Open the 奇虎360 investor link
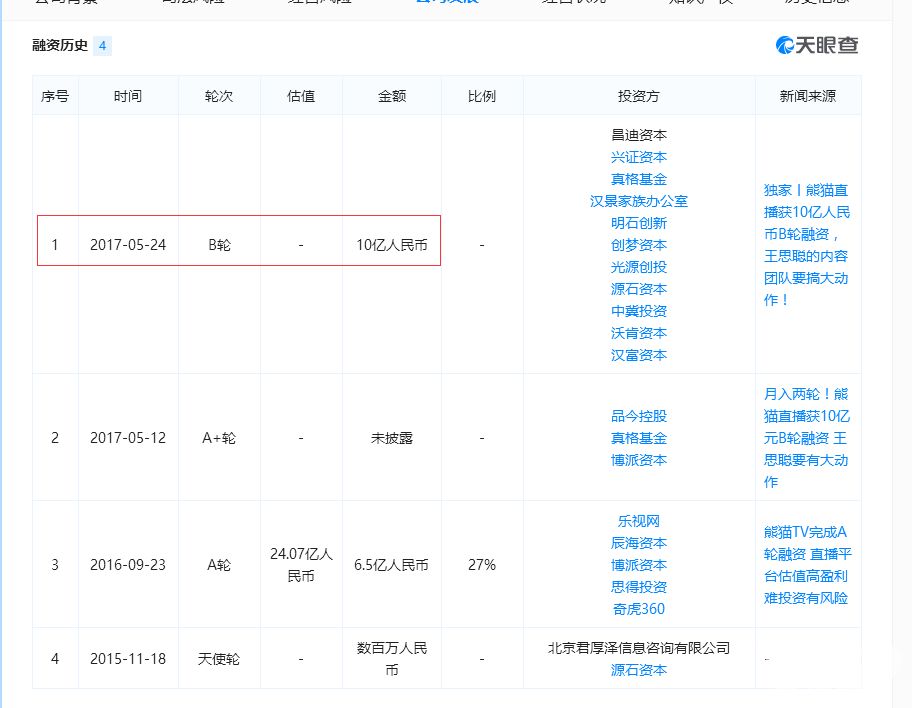 pos(639,609)
